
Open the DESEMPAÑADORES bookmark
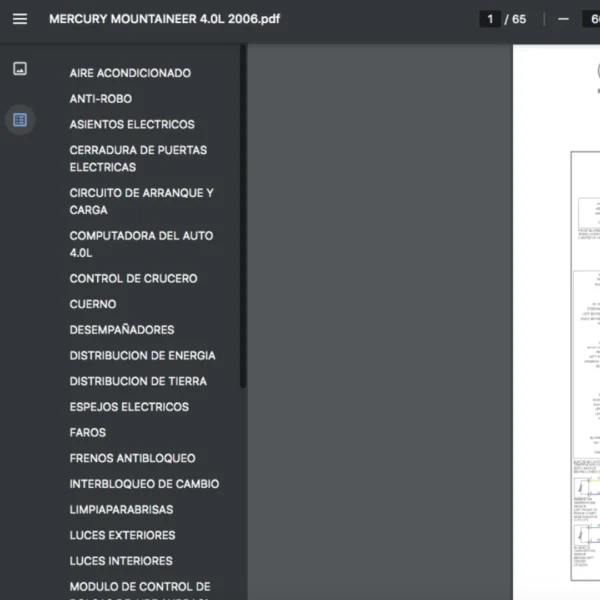[122, 330]
